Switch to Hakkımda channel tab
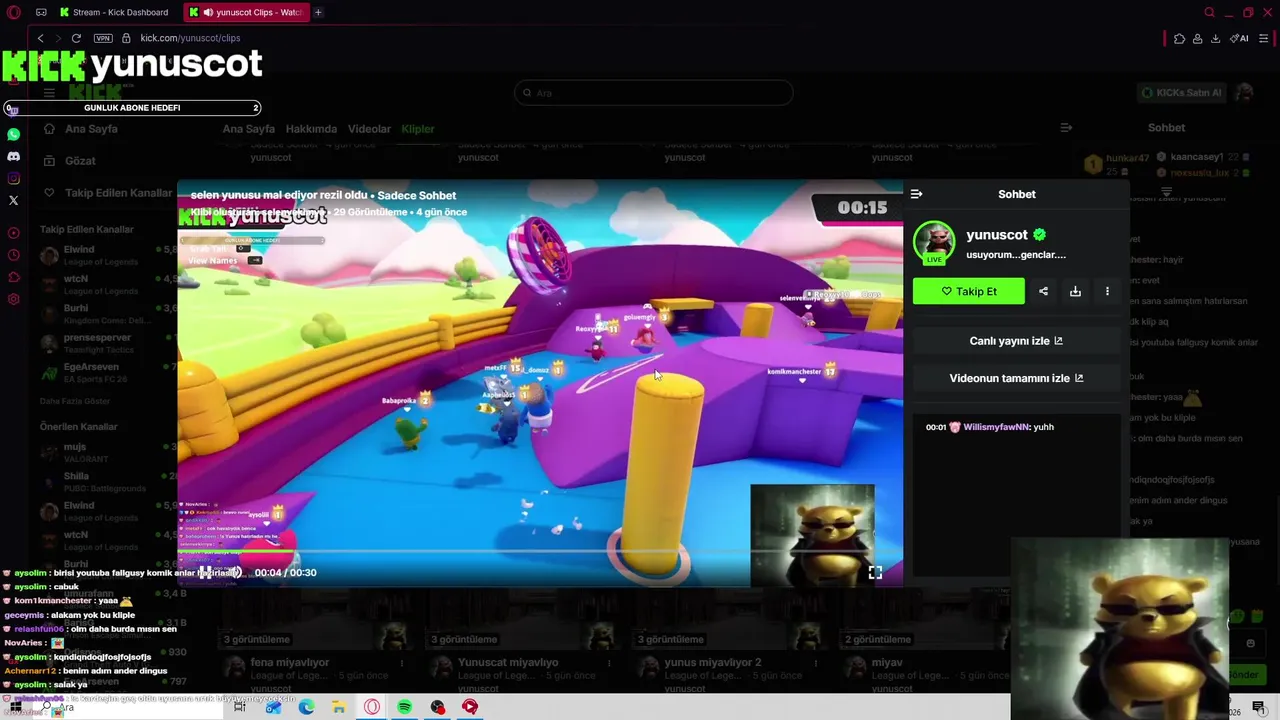The height and width of the screenshot is (720, 1280). coord(311,129)
